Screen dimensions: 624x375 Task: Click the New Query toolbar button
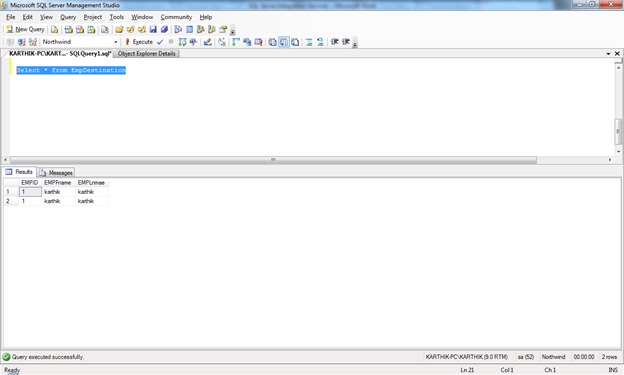(25, 29)
